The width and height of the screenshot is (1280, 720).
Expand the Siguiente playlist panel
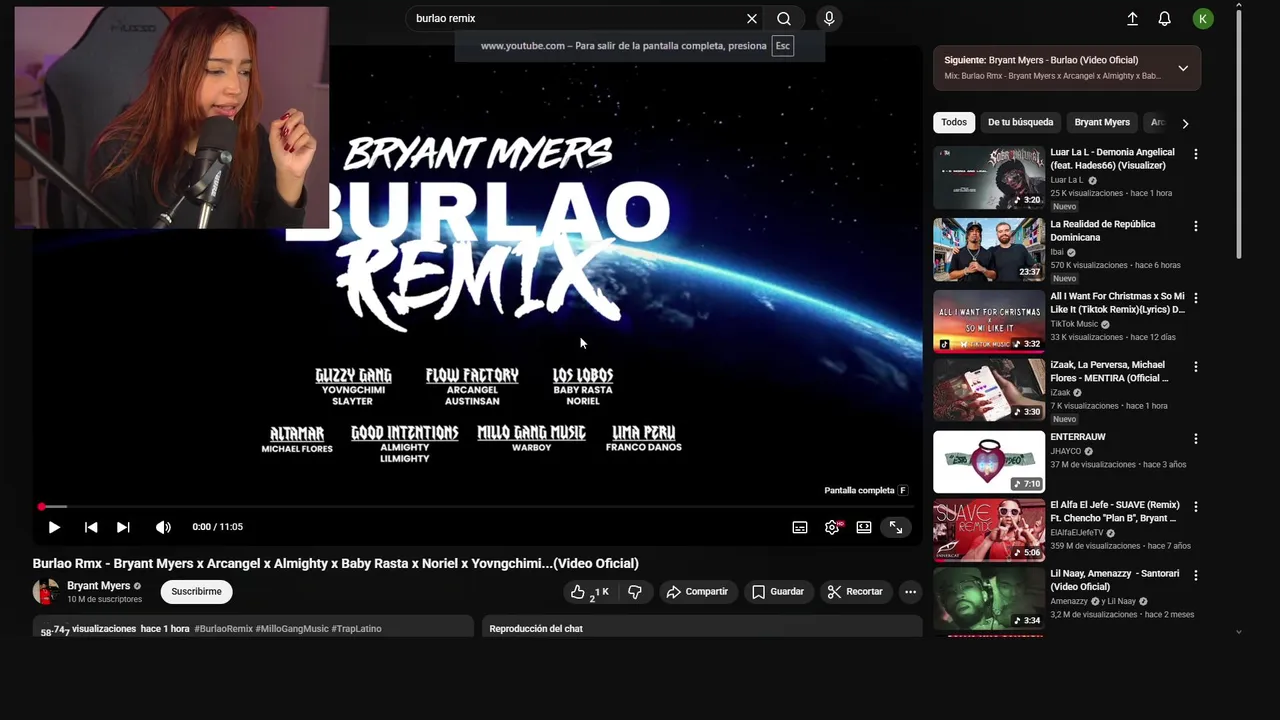coord(1183,68)
